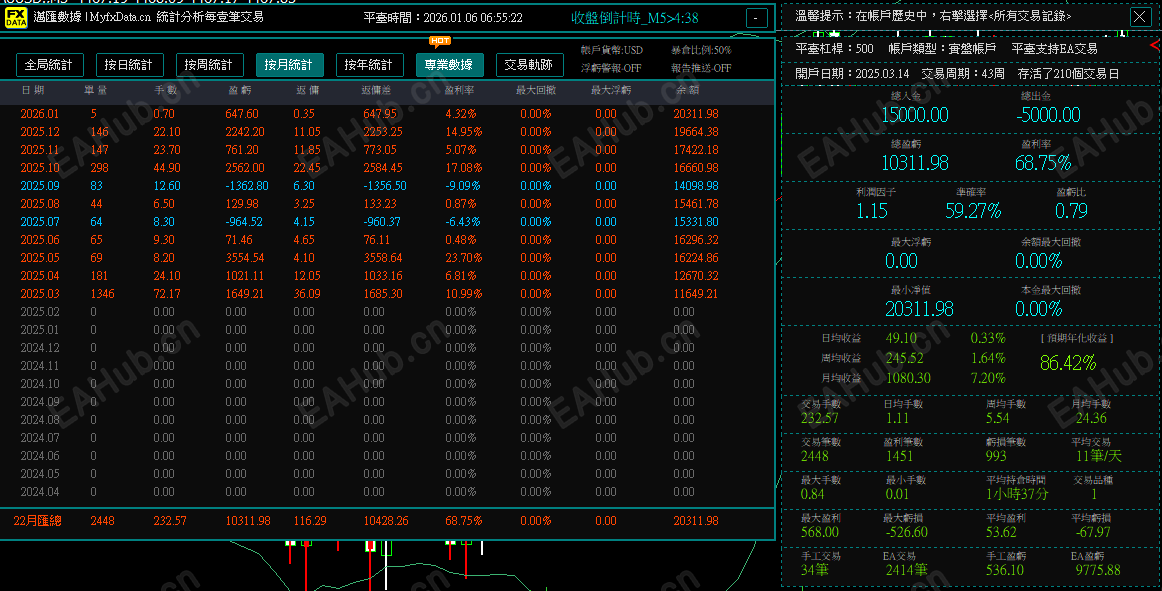
Task: Click the 最大浮虧 column header
Action: tap(611, 90)
